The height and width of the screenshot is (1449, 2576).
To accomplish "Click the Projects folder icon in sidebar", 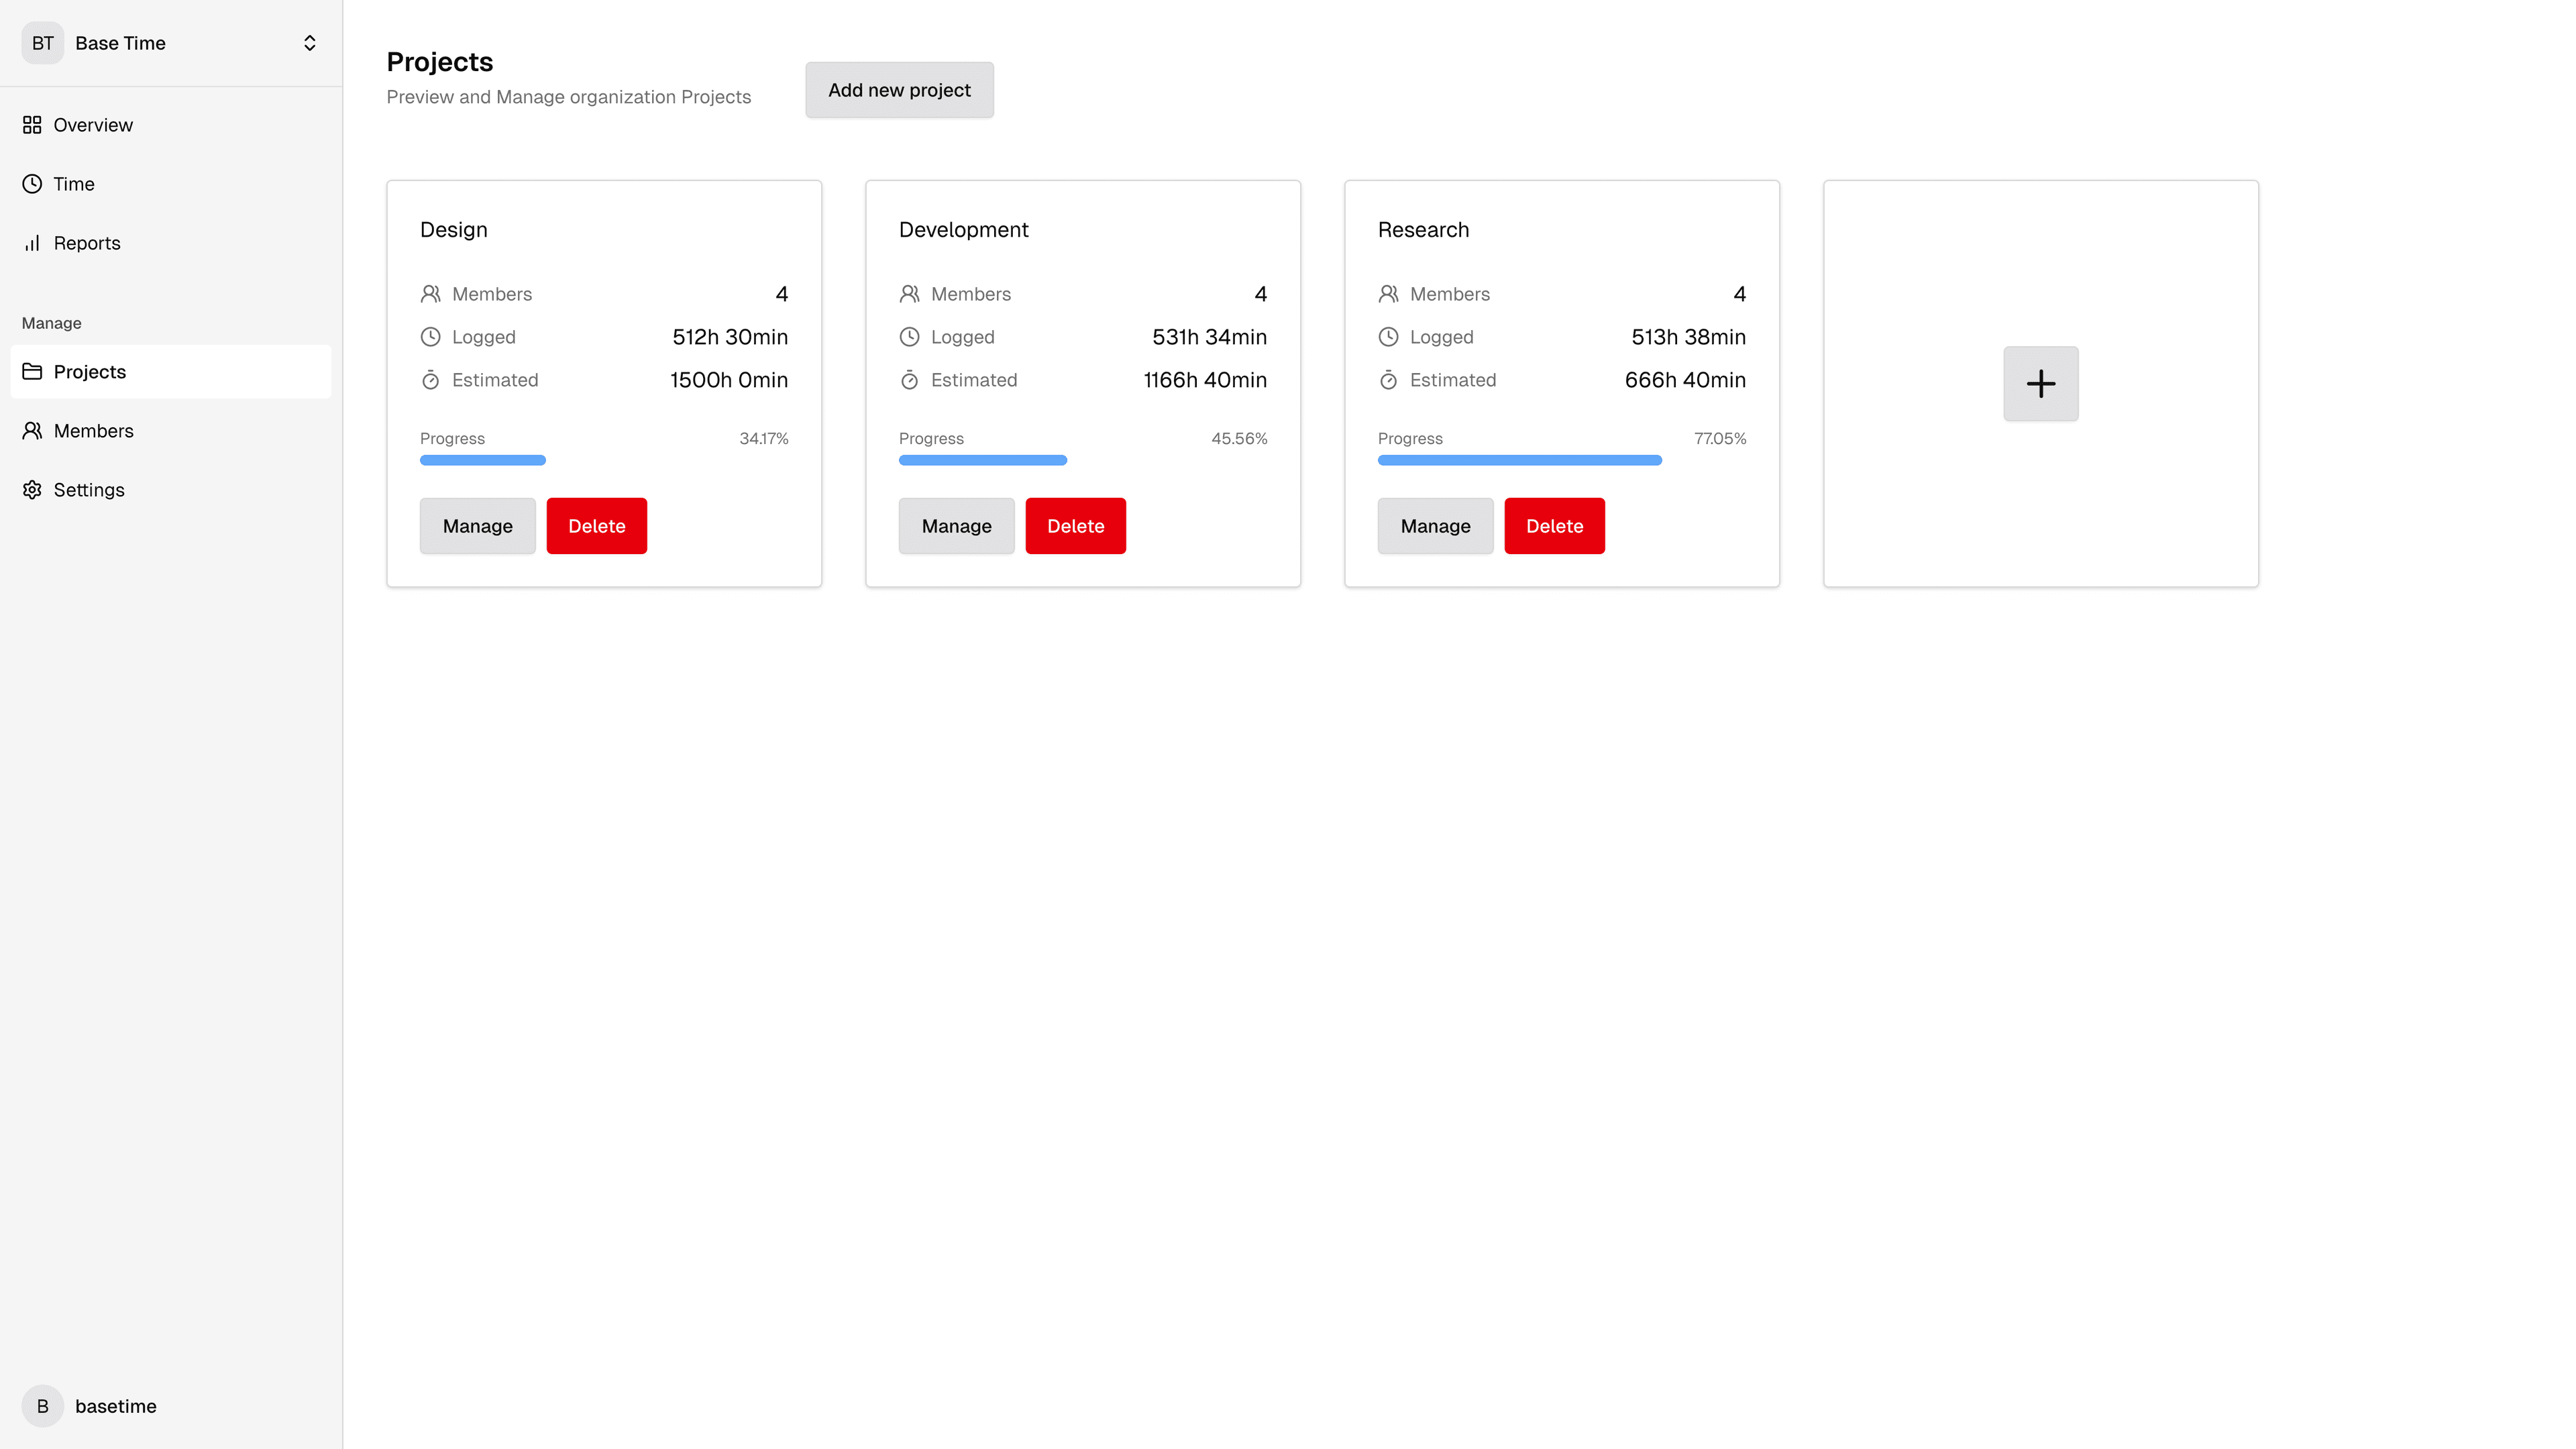I will 32,372.
